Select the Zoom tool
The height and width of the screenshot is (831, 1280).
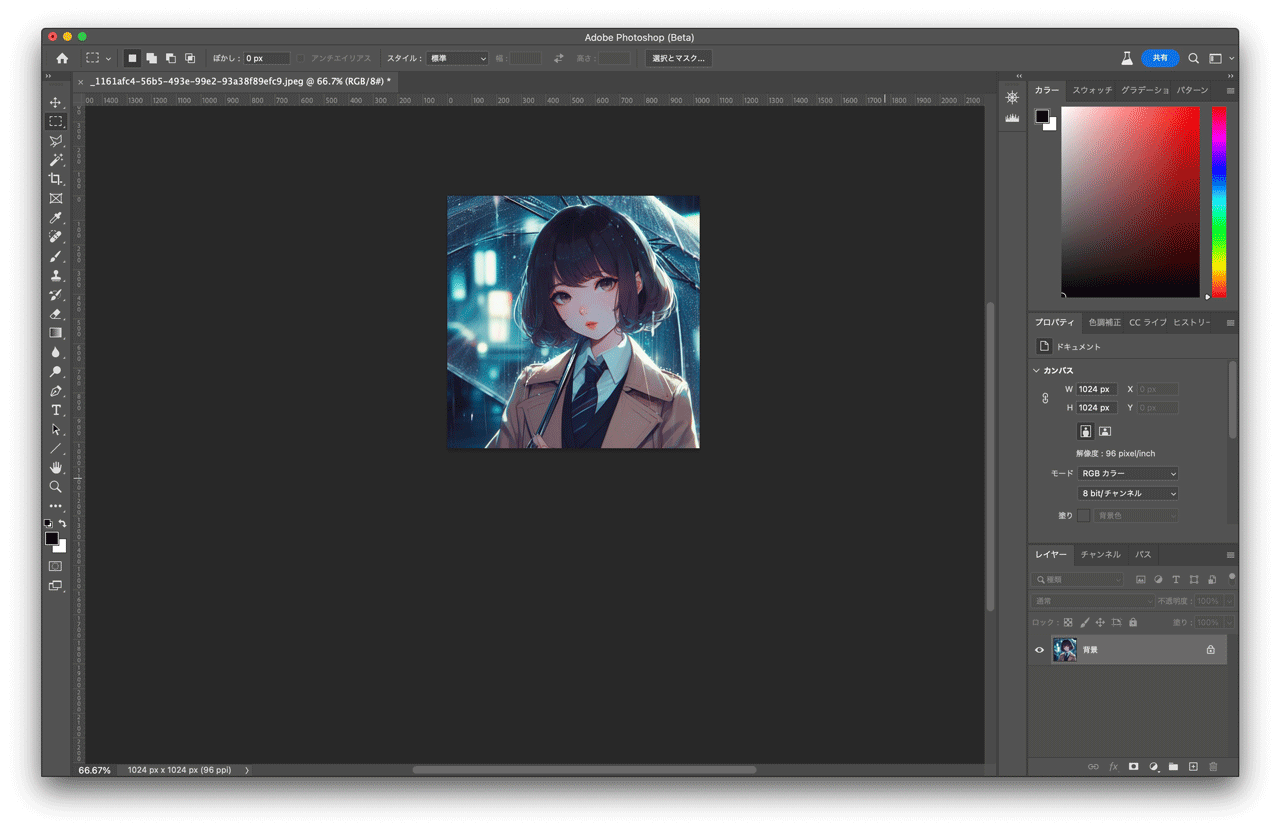(x=56, y=486)
